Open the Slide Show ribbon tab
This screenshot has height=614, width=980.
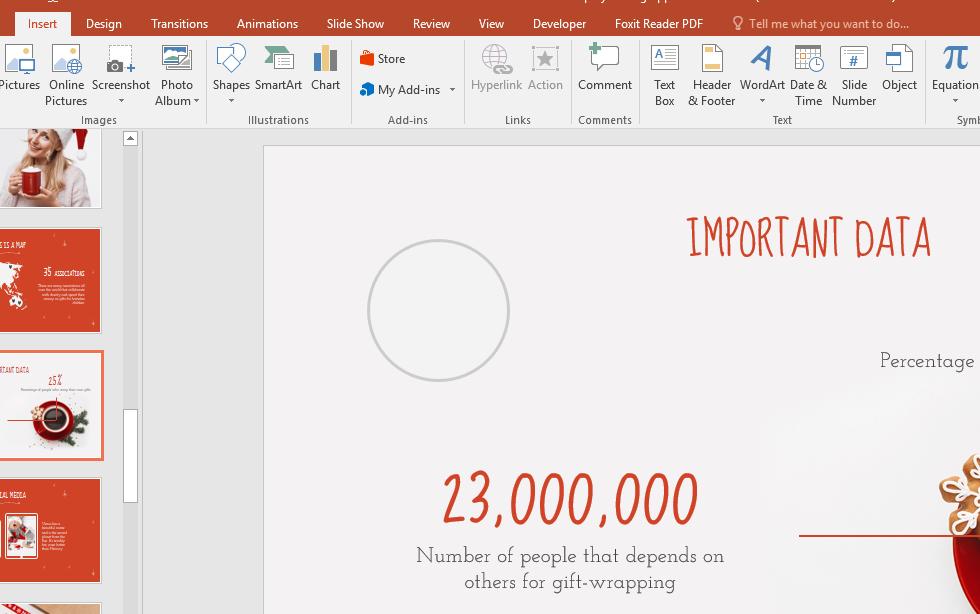[x=355, y=23]
